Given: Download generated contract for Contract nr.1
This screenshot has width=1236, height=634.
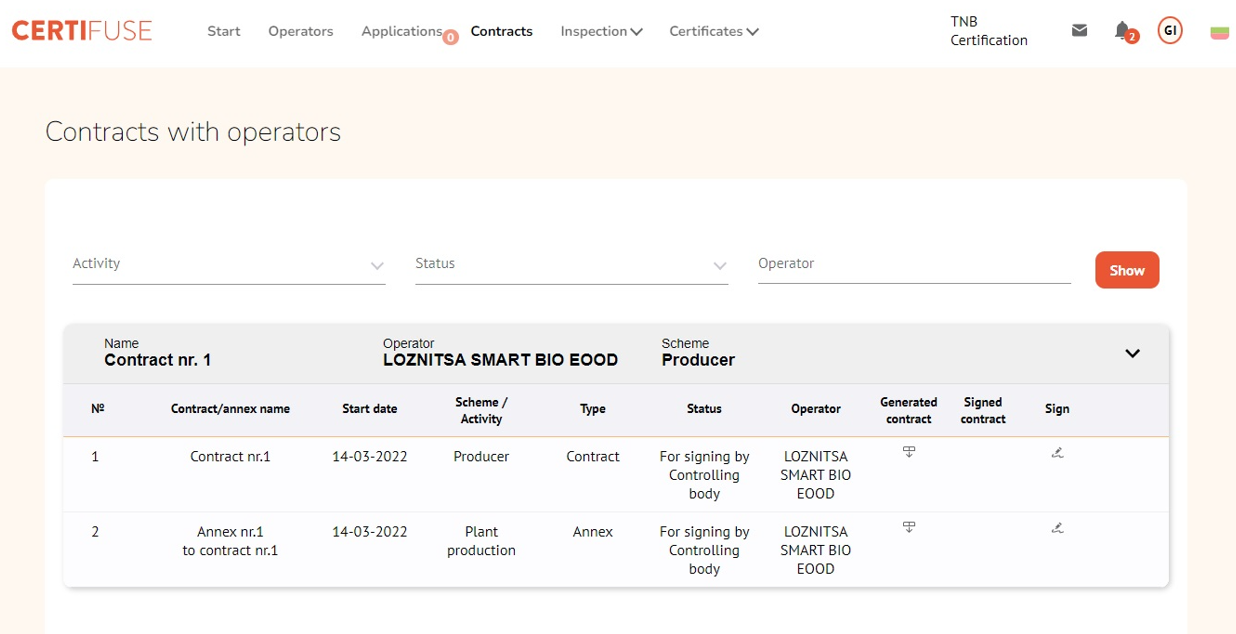Looking at the screenshot, I should [909, 453].
